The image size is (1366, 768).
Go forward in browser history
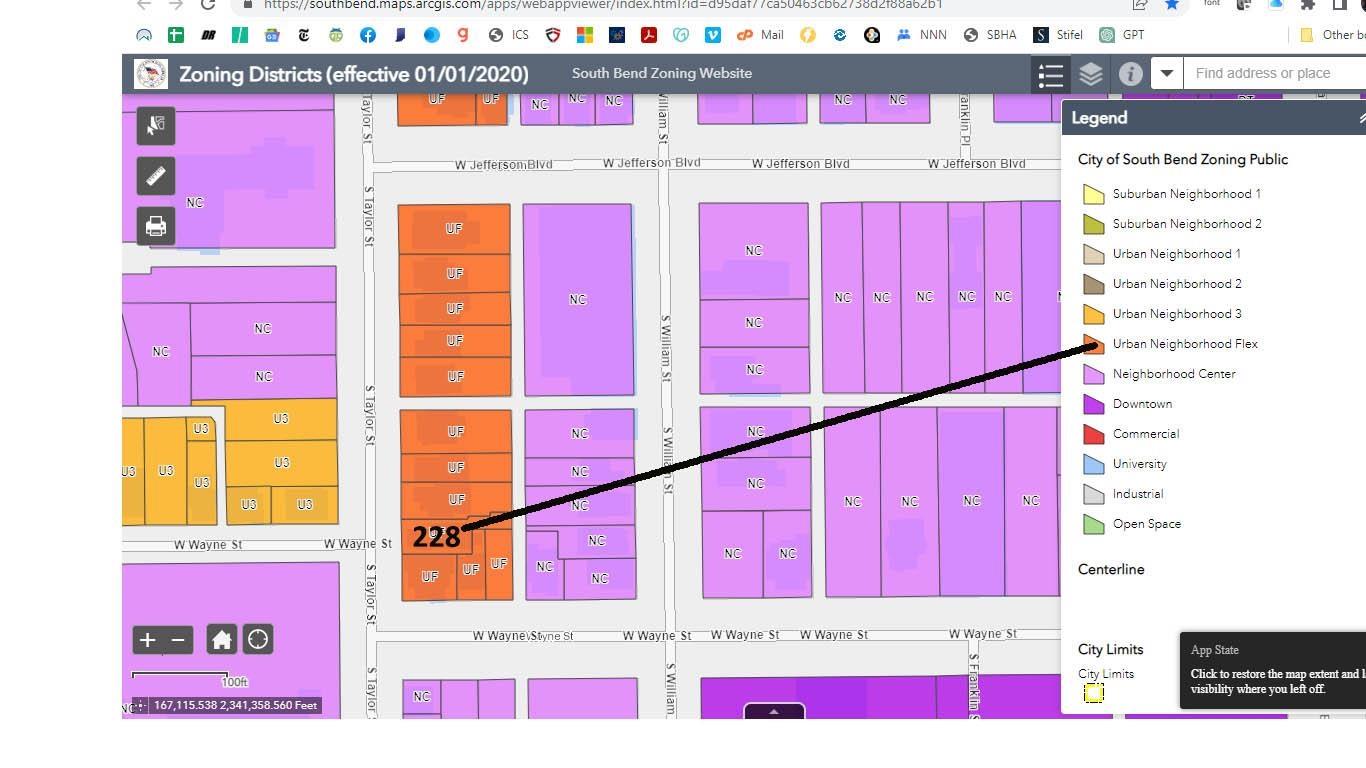176,5
